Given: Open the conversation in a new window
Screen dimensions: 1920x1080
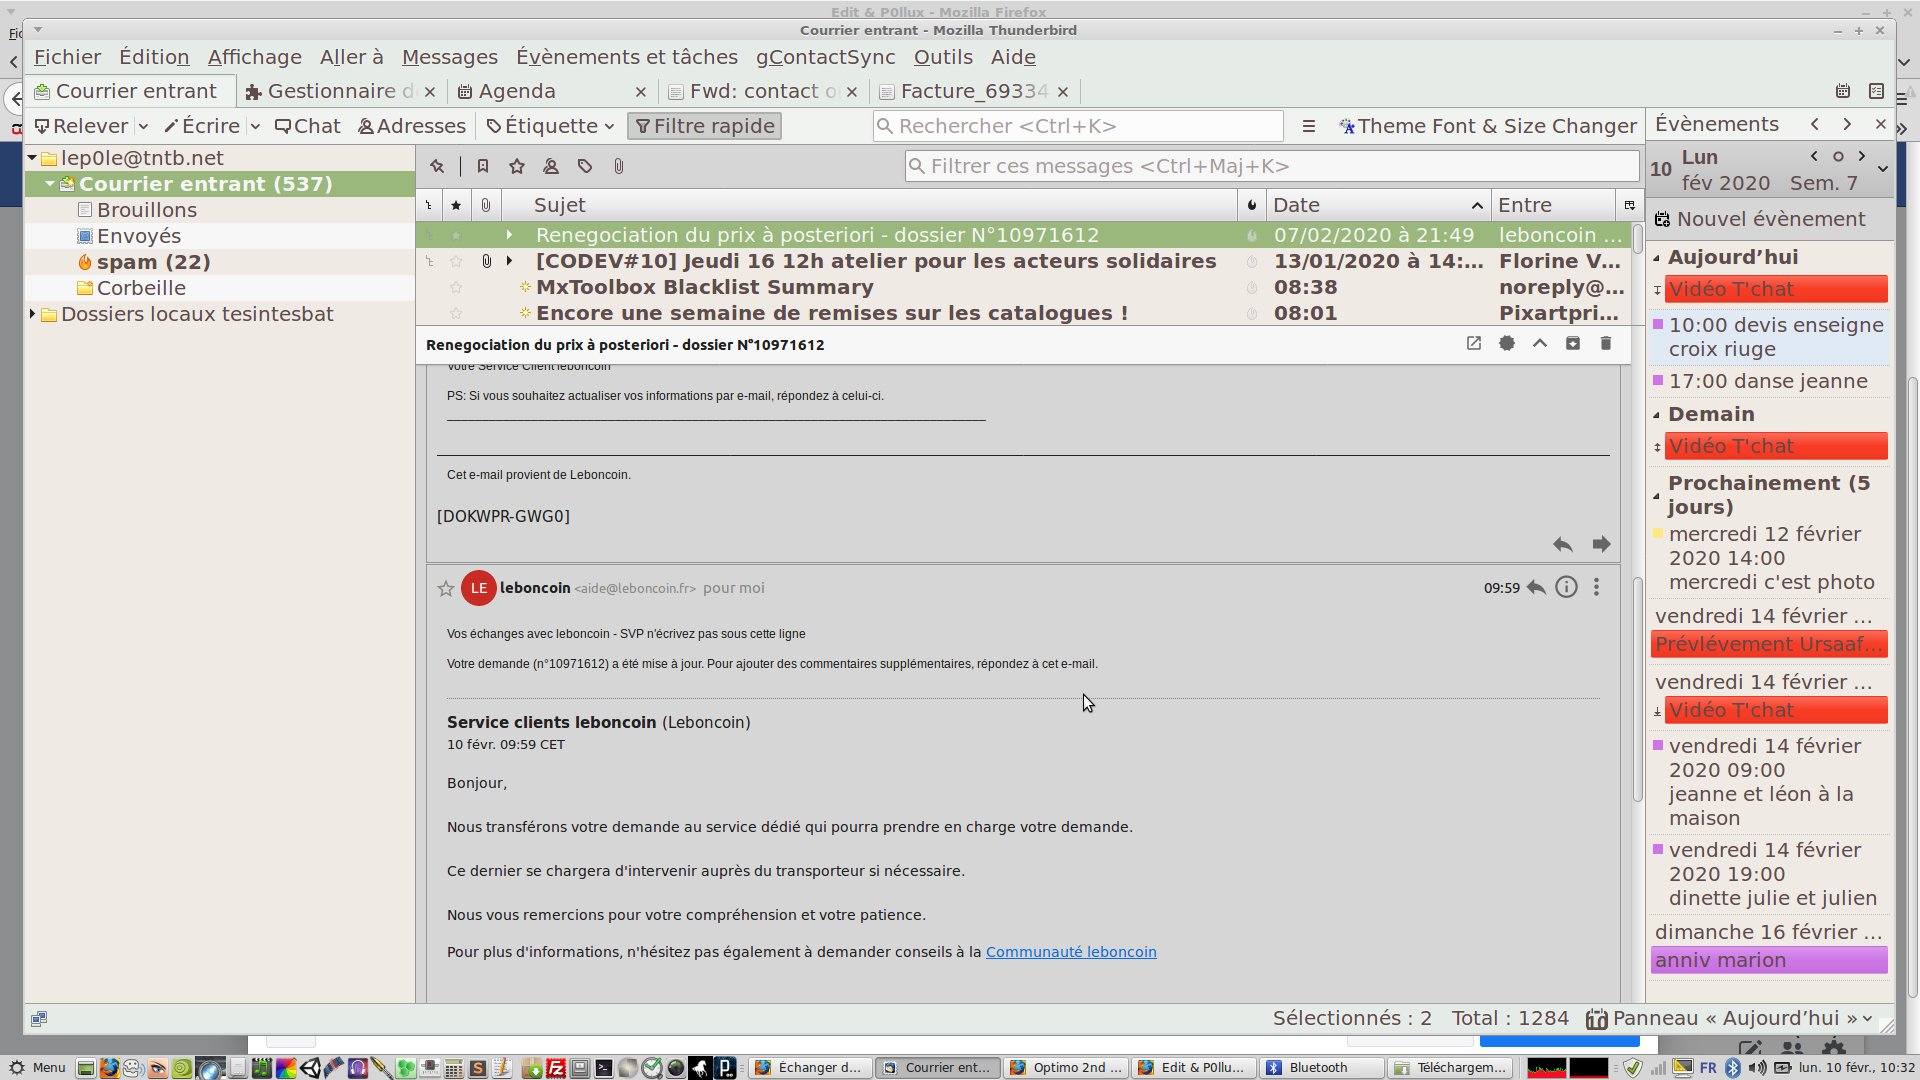Looking at the screenshot, I should (1474, 344).
